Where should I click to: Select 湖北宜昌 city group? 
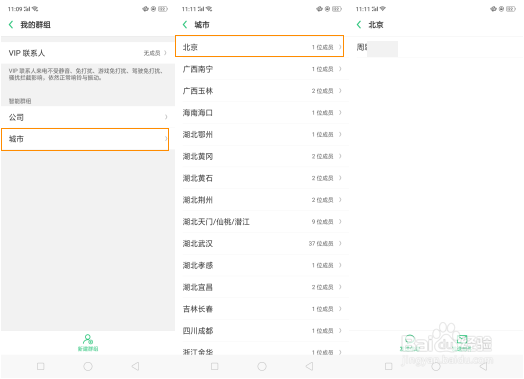(x=262, y=287)
